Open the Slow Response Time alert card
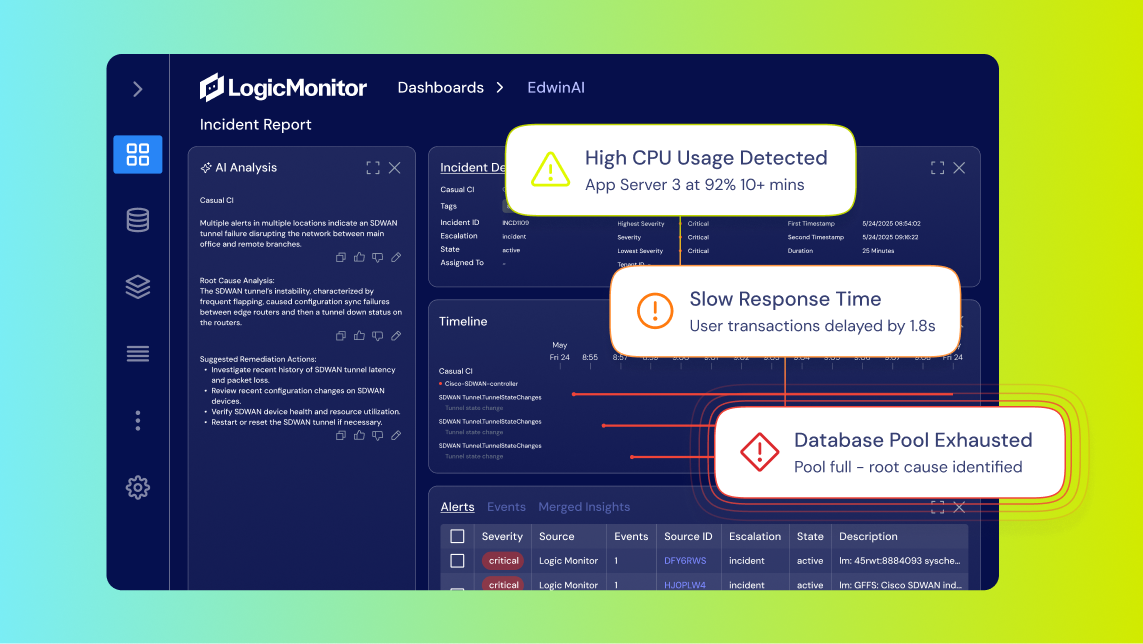This screenshot has height=644, width=1143. coord(785,311)
